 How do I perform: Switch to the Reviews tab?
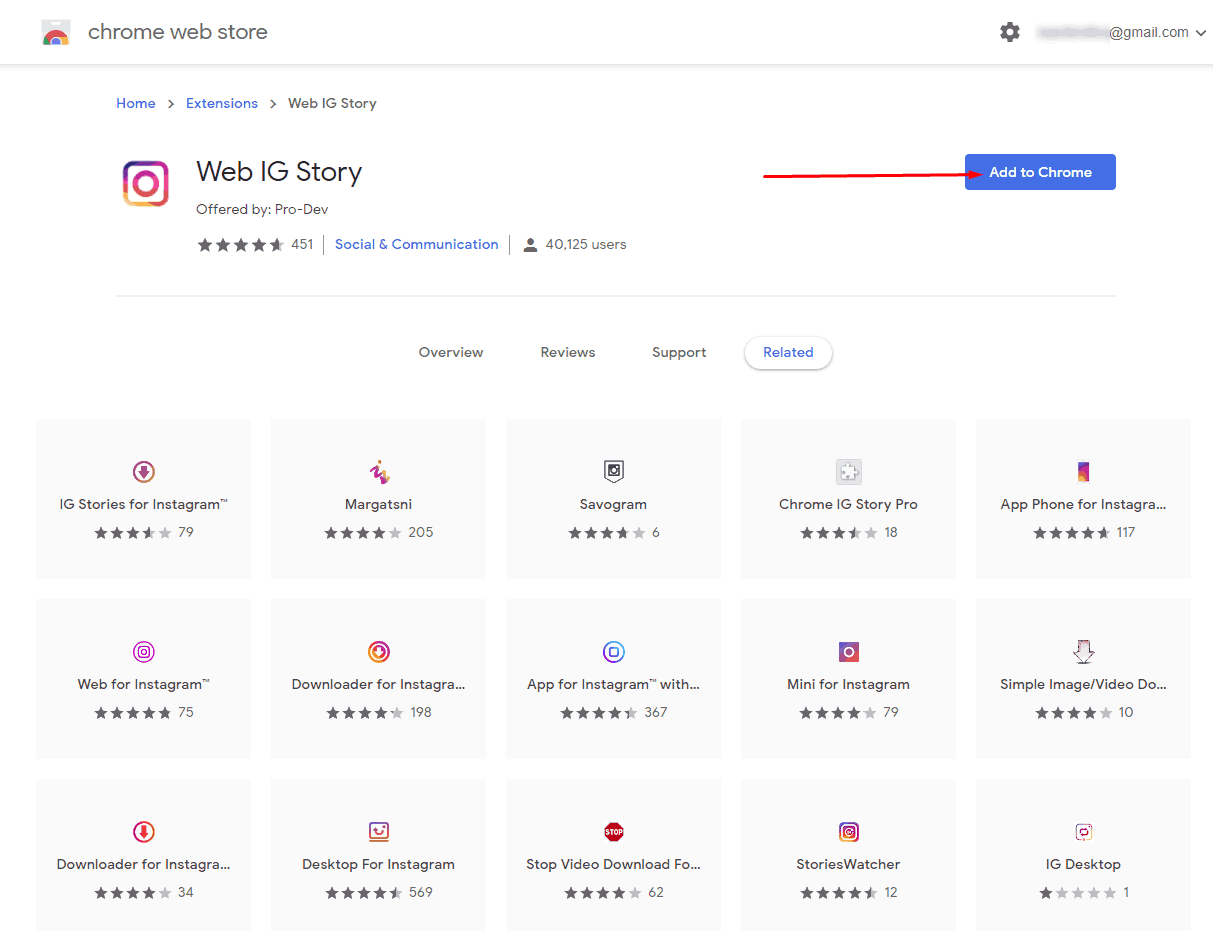(568, 352)
